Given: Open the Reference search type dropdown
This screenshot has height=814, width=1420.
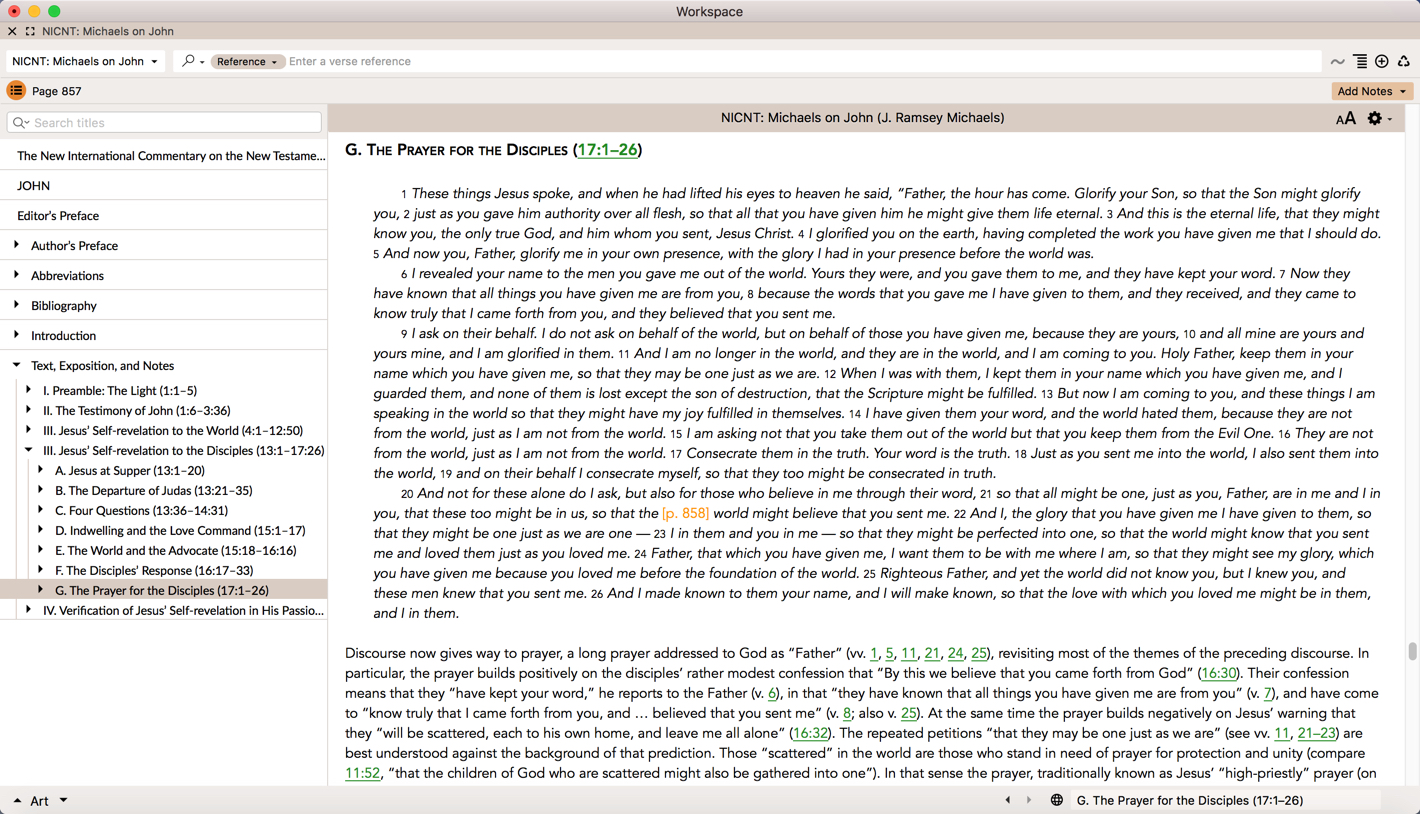Looking at the screenshot, I should 247,61.
